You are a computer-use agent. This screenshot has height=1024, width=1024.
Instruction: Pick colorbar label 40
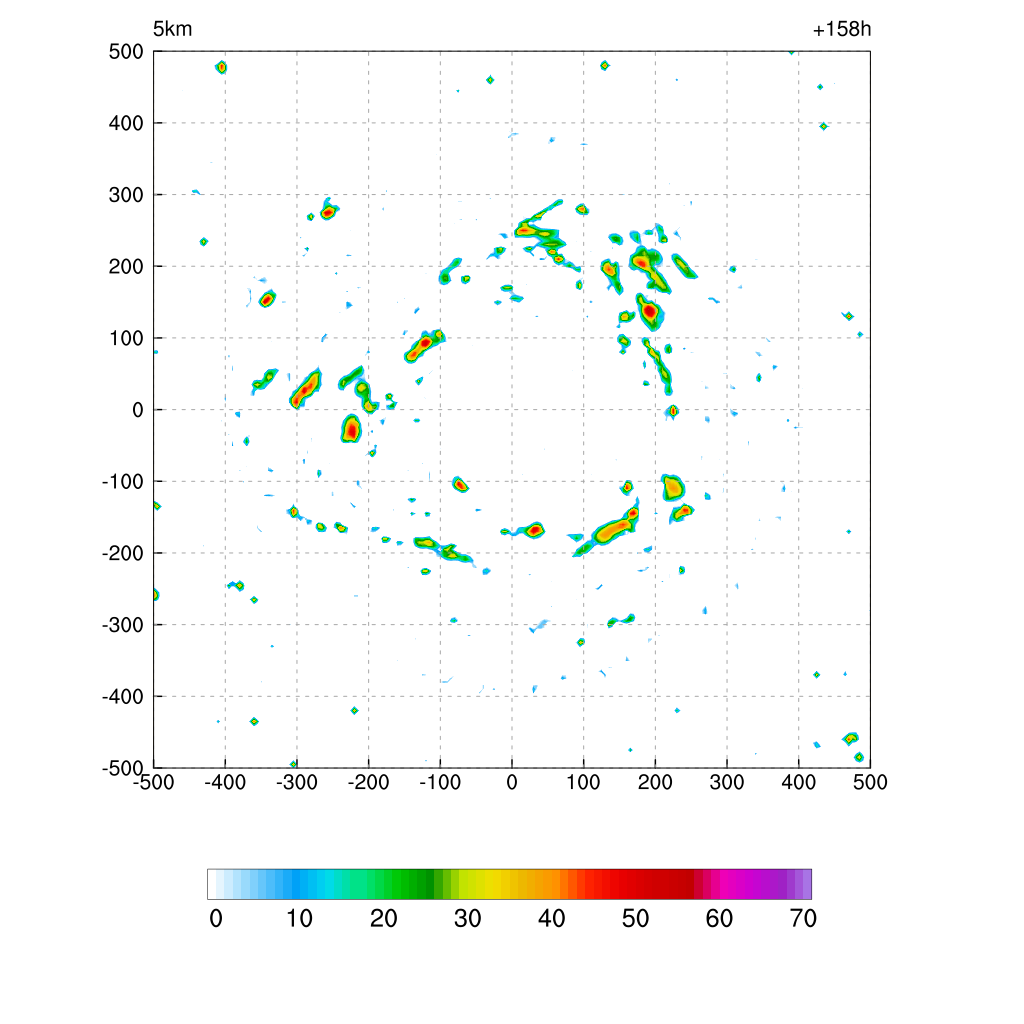[552, 919]
